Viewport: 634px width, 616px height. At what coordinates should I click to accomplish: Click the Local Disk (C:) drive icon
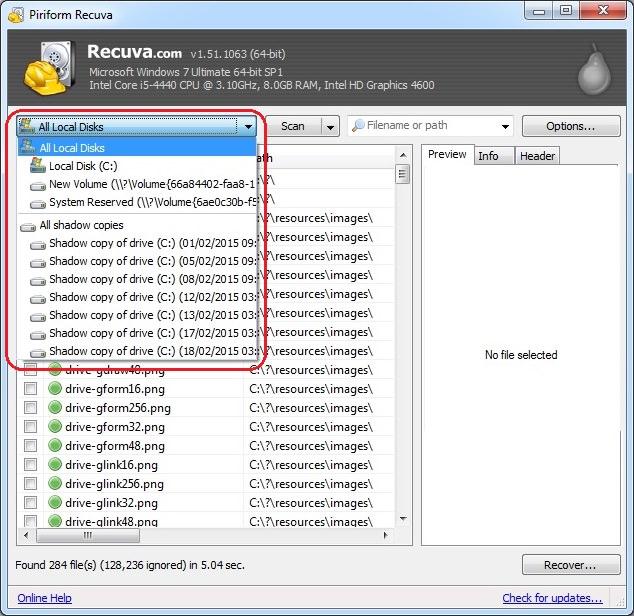click(x=38, y=166)
